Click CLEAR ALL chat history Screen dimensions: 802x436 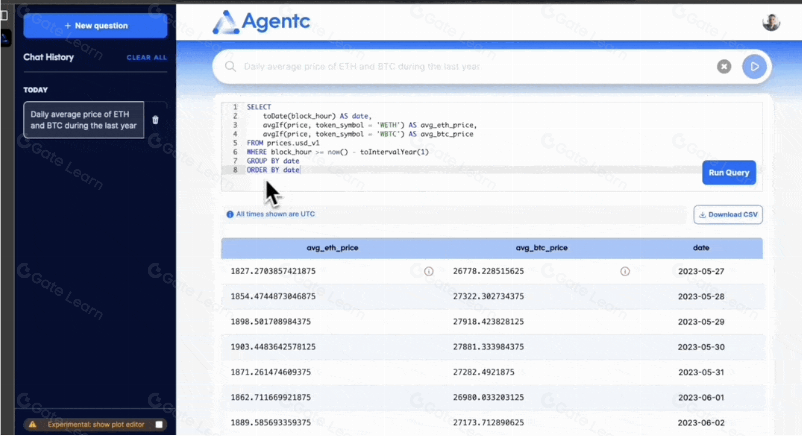[x=146, y=57]
